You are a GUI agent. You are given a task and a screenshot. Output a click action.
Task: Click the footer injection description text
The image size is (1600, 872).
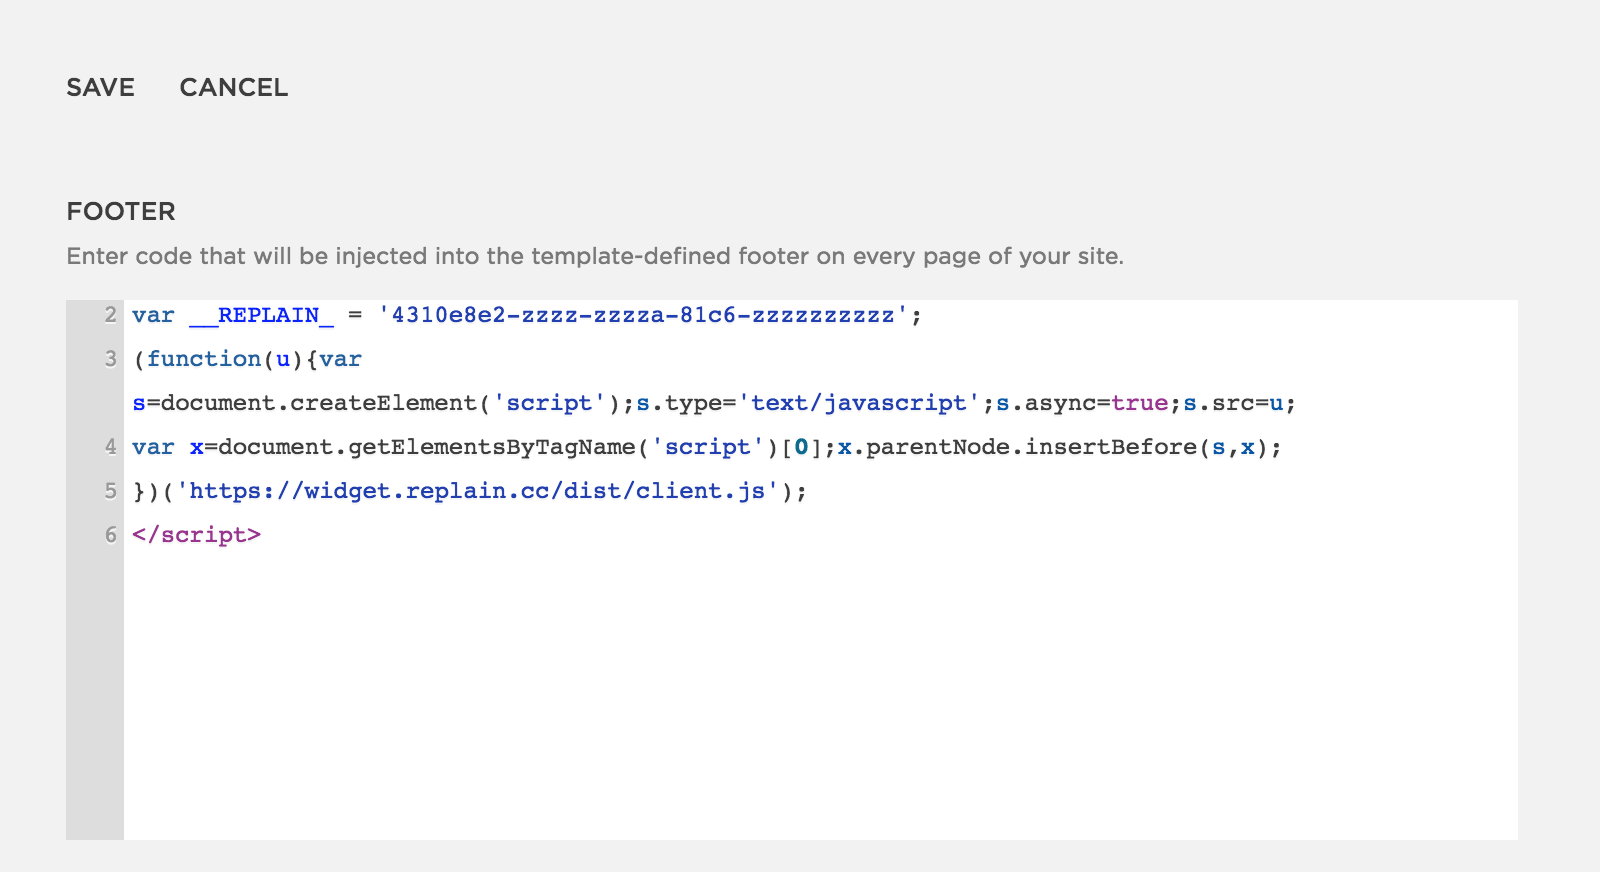(x=595, y=257)
